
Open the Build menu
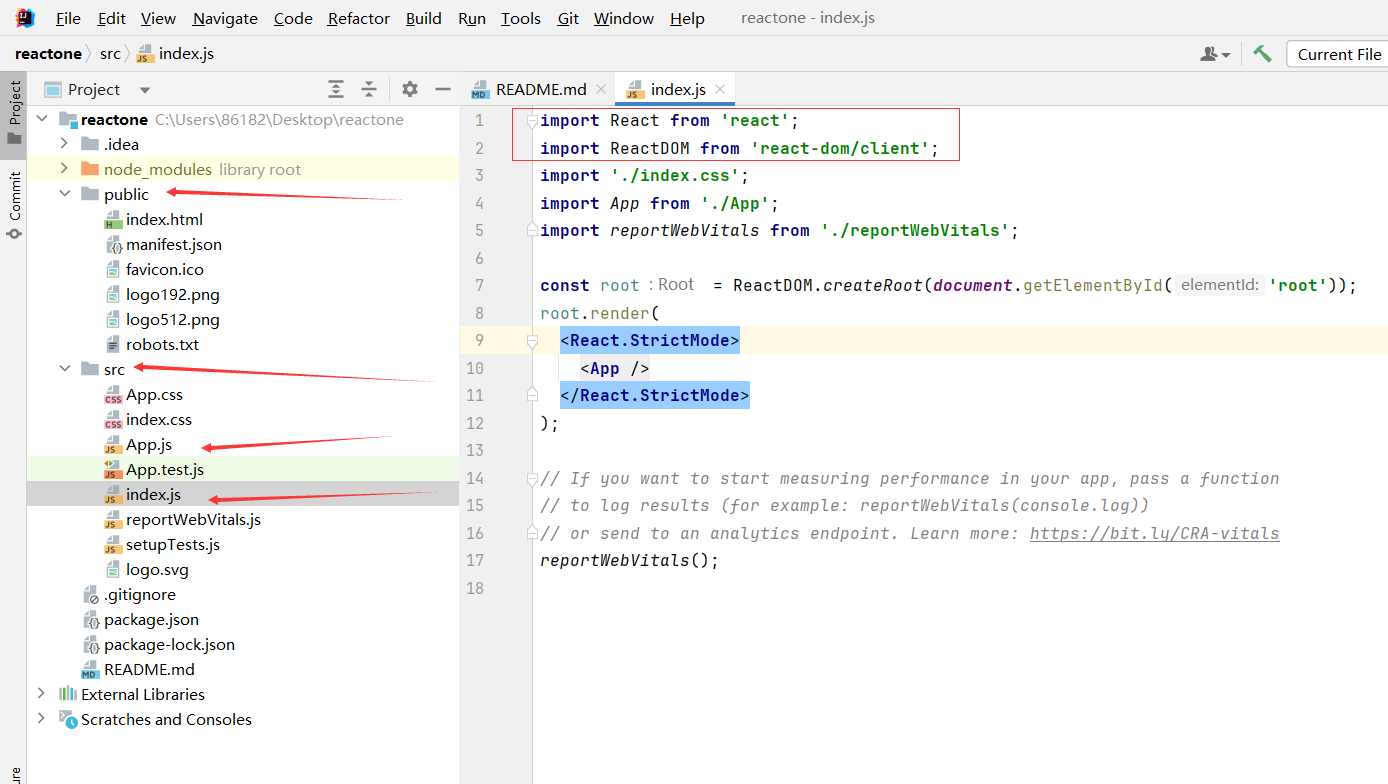pos(424,18)
